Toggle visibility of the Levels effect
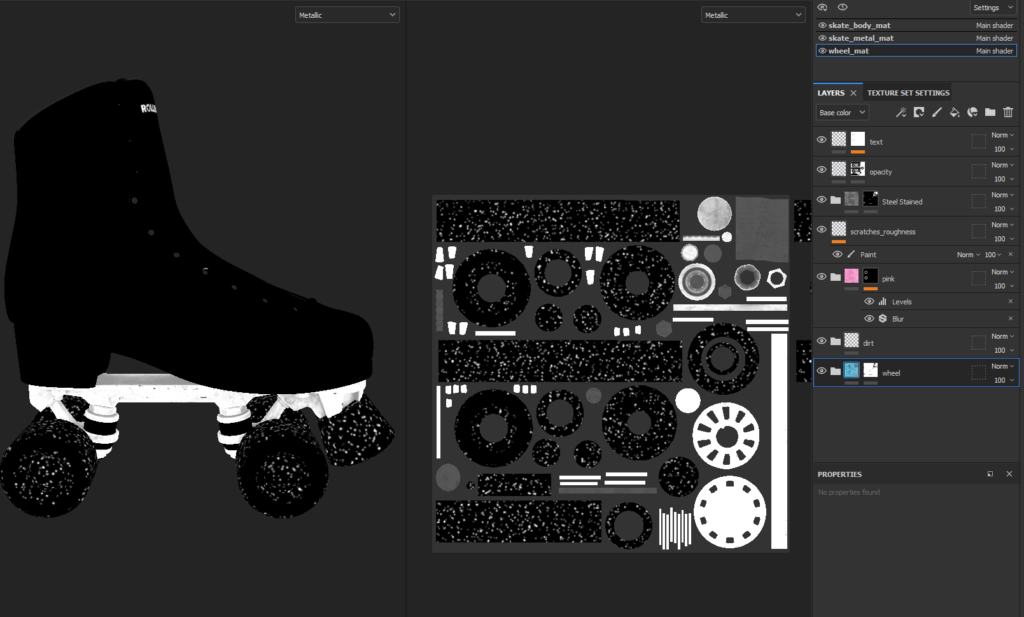Image resolution: width=1024 pixels, height=617 pixels. tap(869, 302)
